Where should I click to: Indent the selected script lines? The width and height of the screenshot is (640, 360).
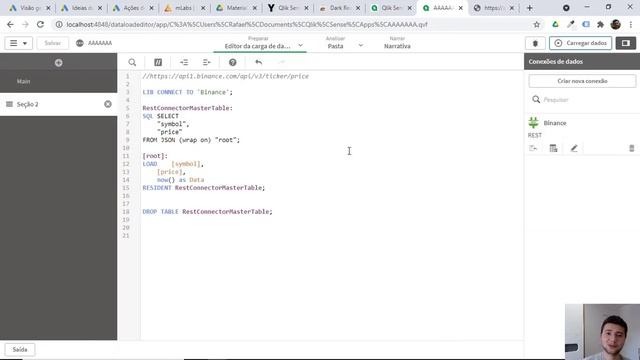207,62
